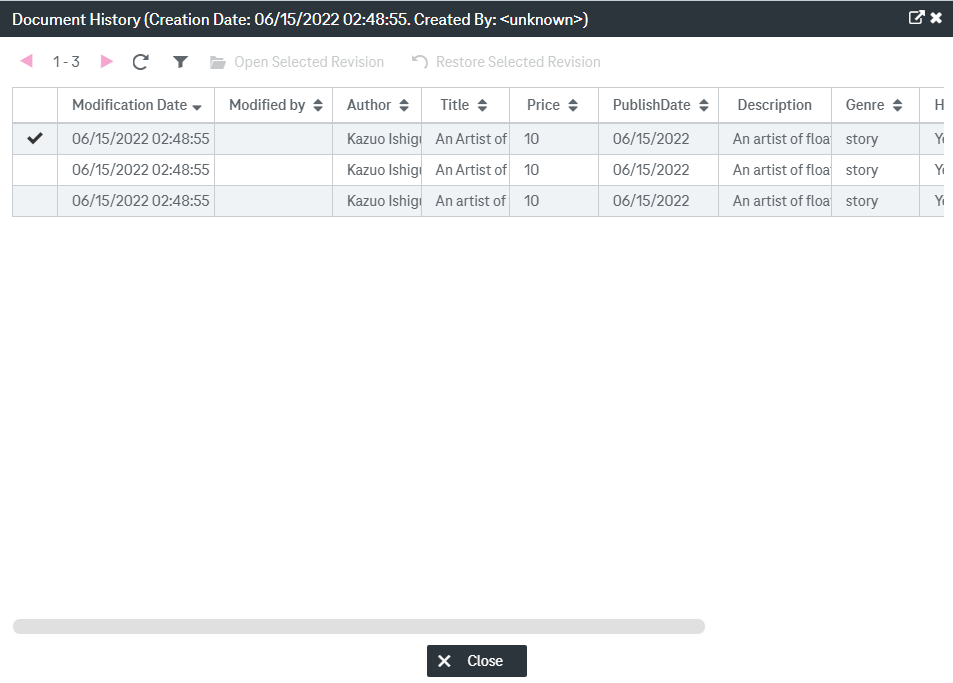
Task: Go to the next page of revisions
Action: [x=107, y=61]
